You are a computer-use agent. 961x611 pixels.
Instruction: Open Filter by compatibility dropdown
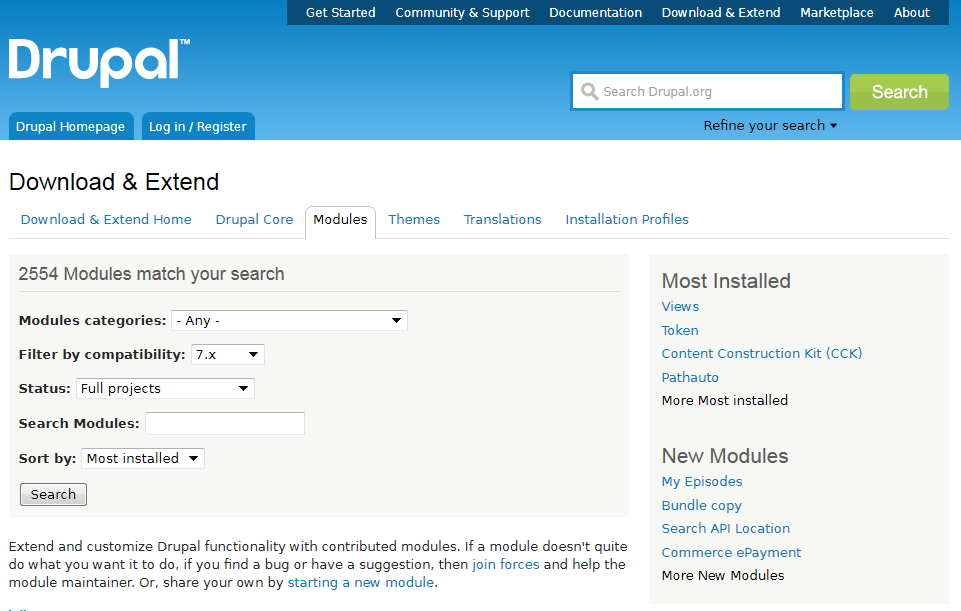point(227,354)
